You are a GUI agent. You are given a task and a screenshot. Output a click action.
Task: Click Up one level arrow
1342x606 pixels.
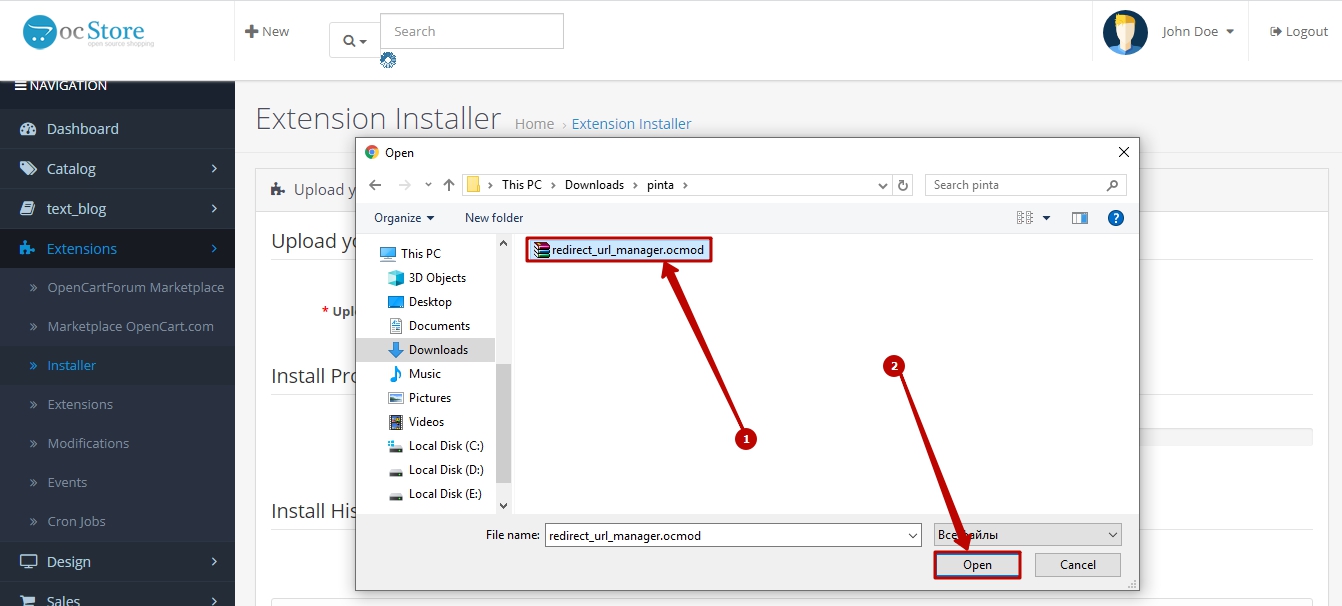click(x=449, y=185)
